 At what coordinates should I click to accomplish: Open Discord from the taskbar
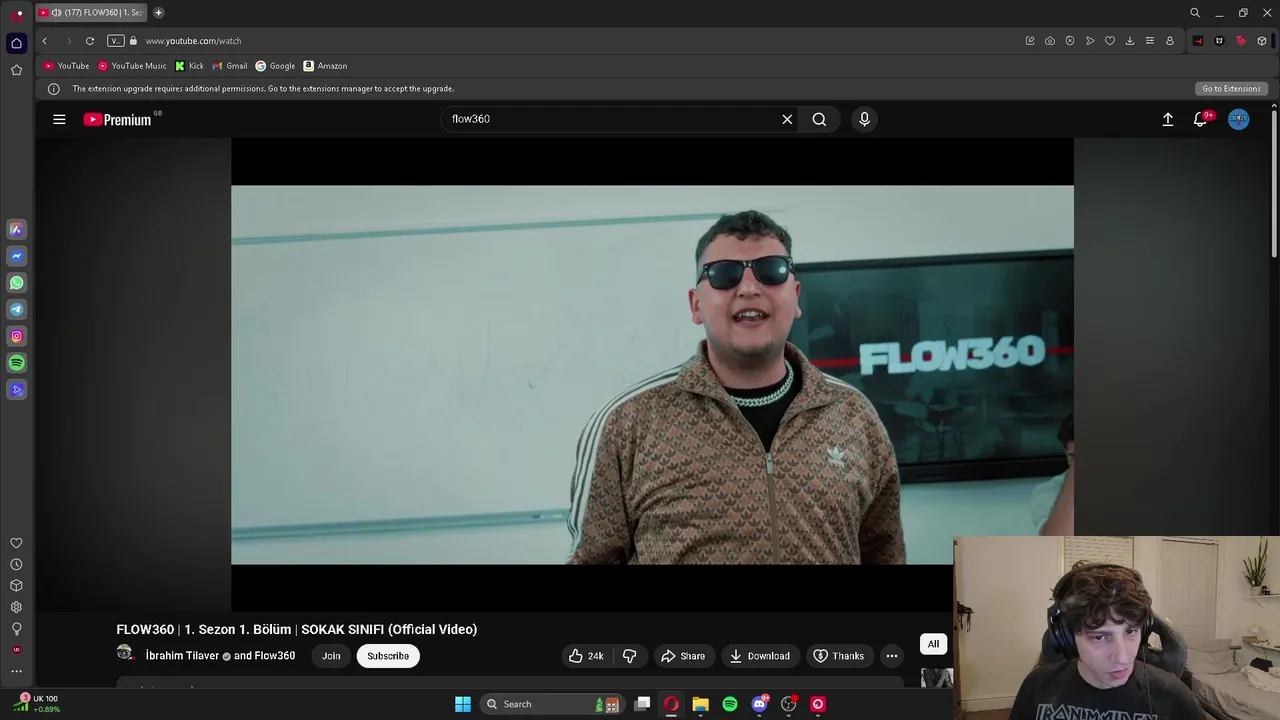(x=759, y=704)
